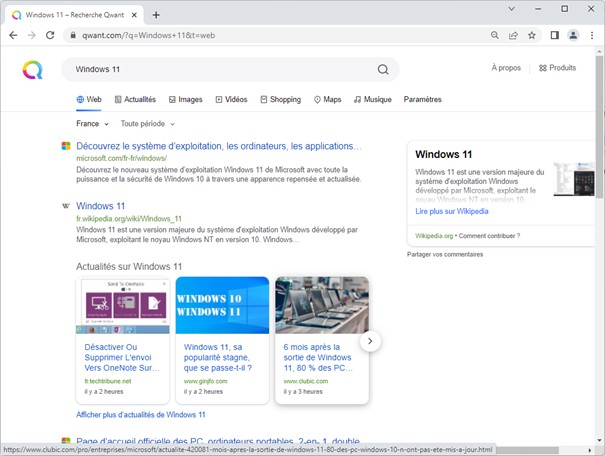
Task: Open Chrome three-dot menu
Action: 591,35
